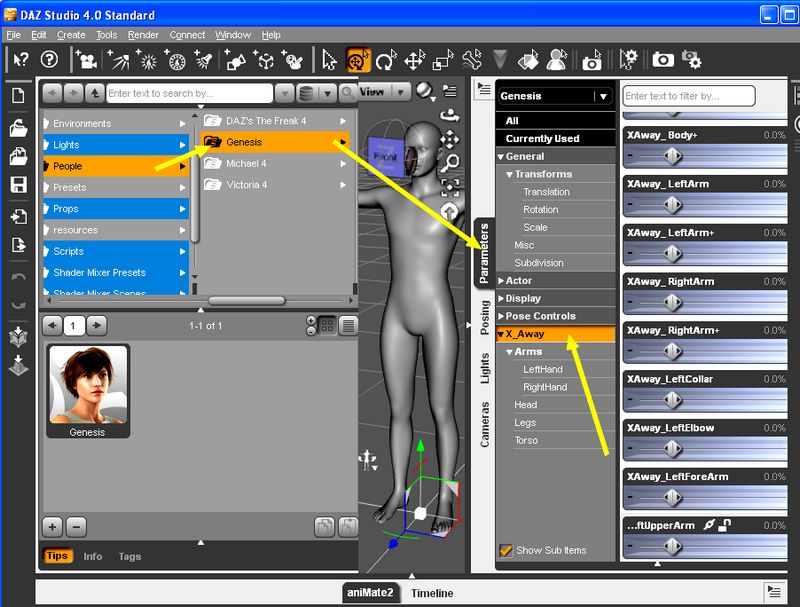Click the viewport orbit camera icon
800x607 pixels.
(449, 116)
